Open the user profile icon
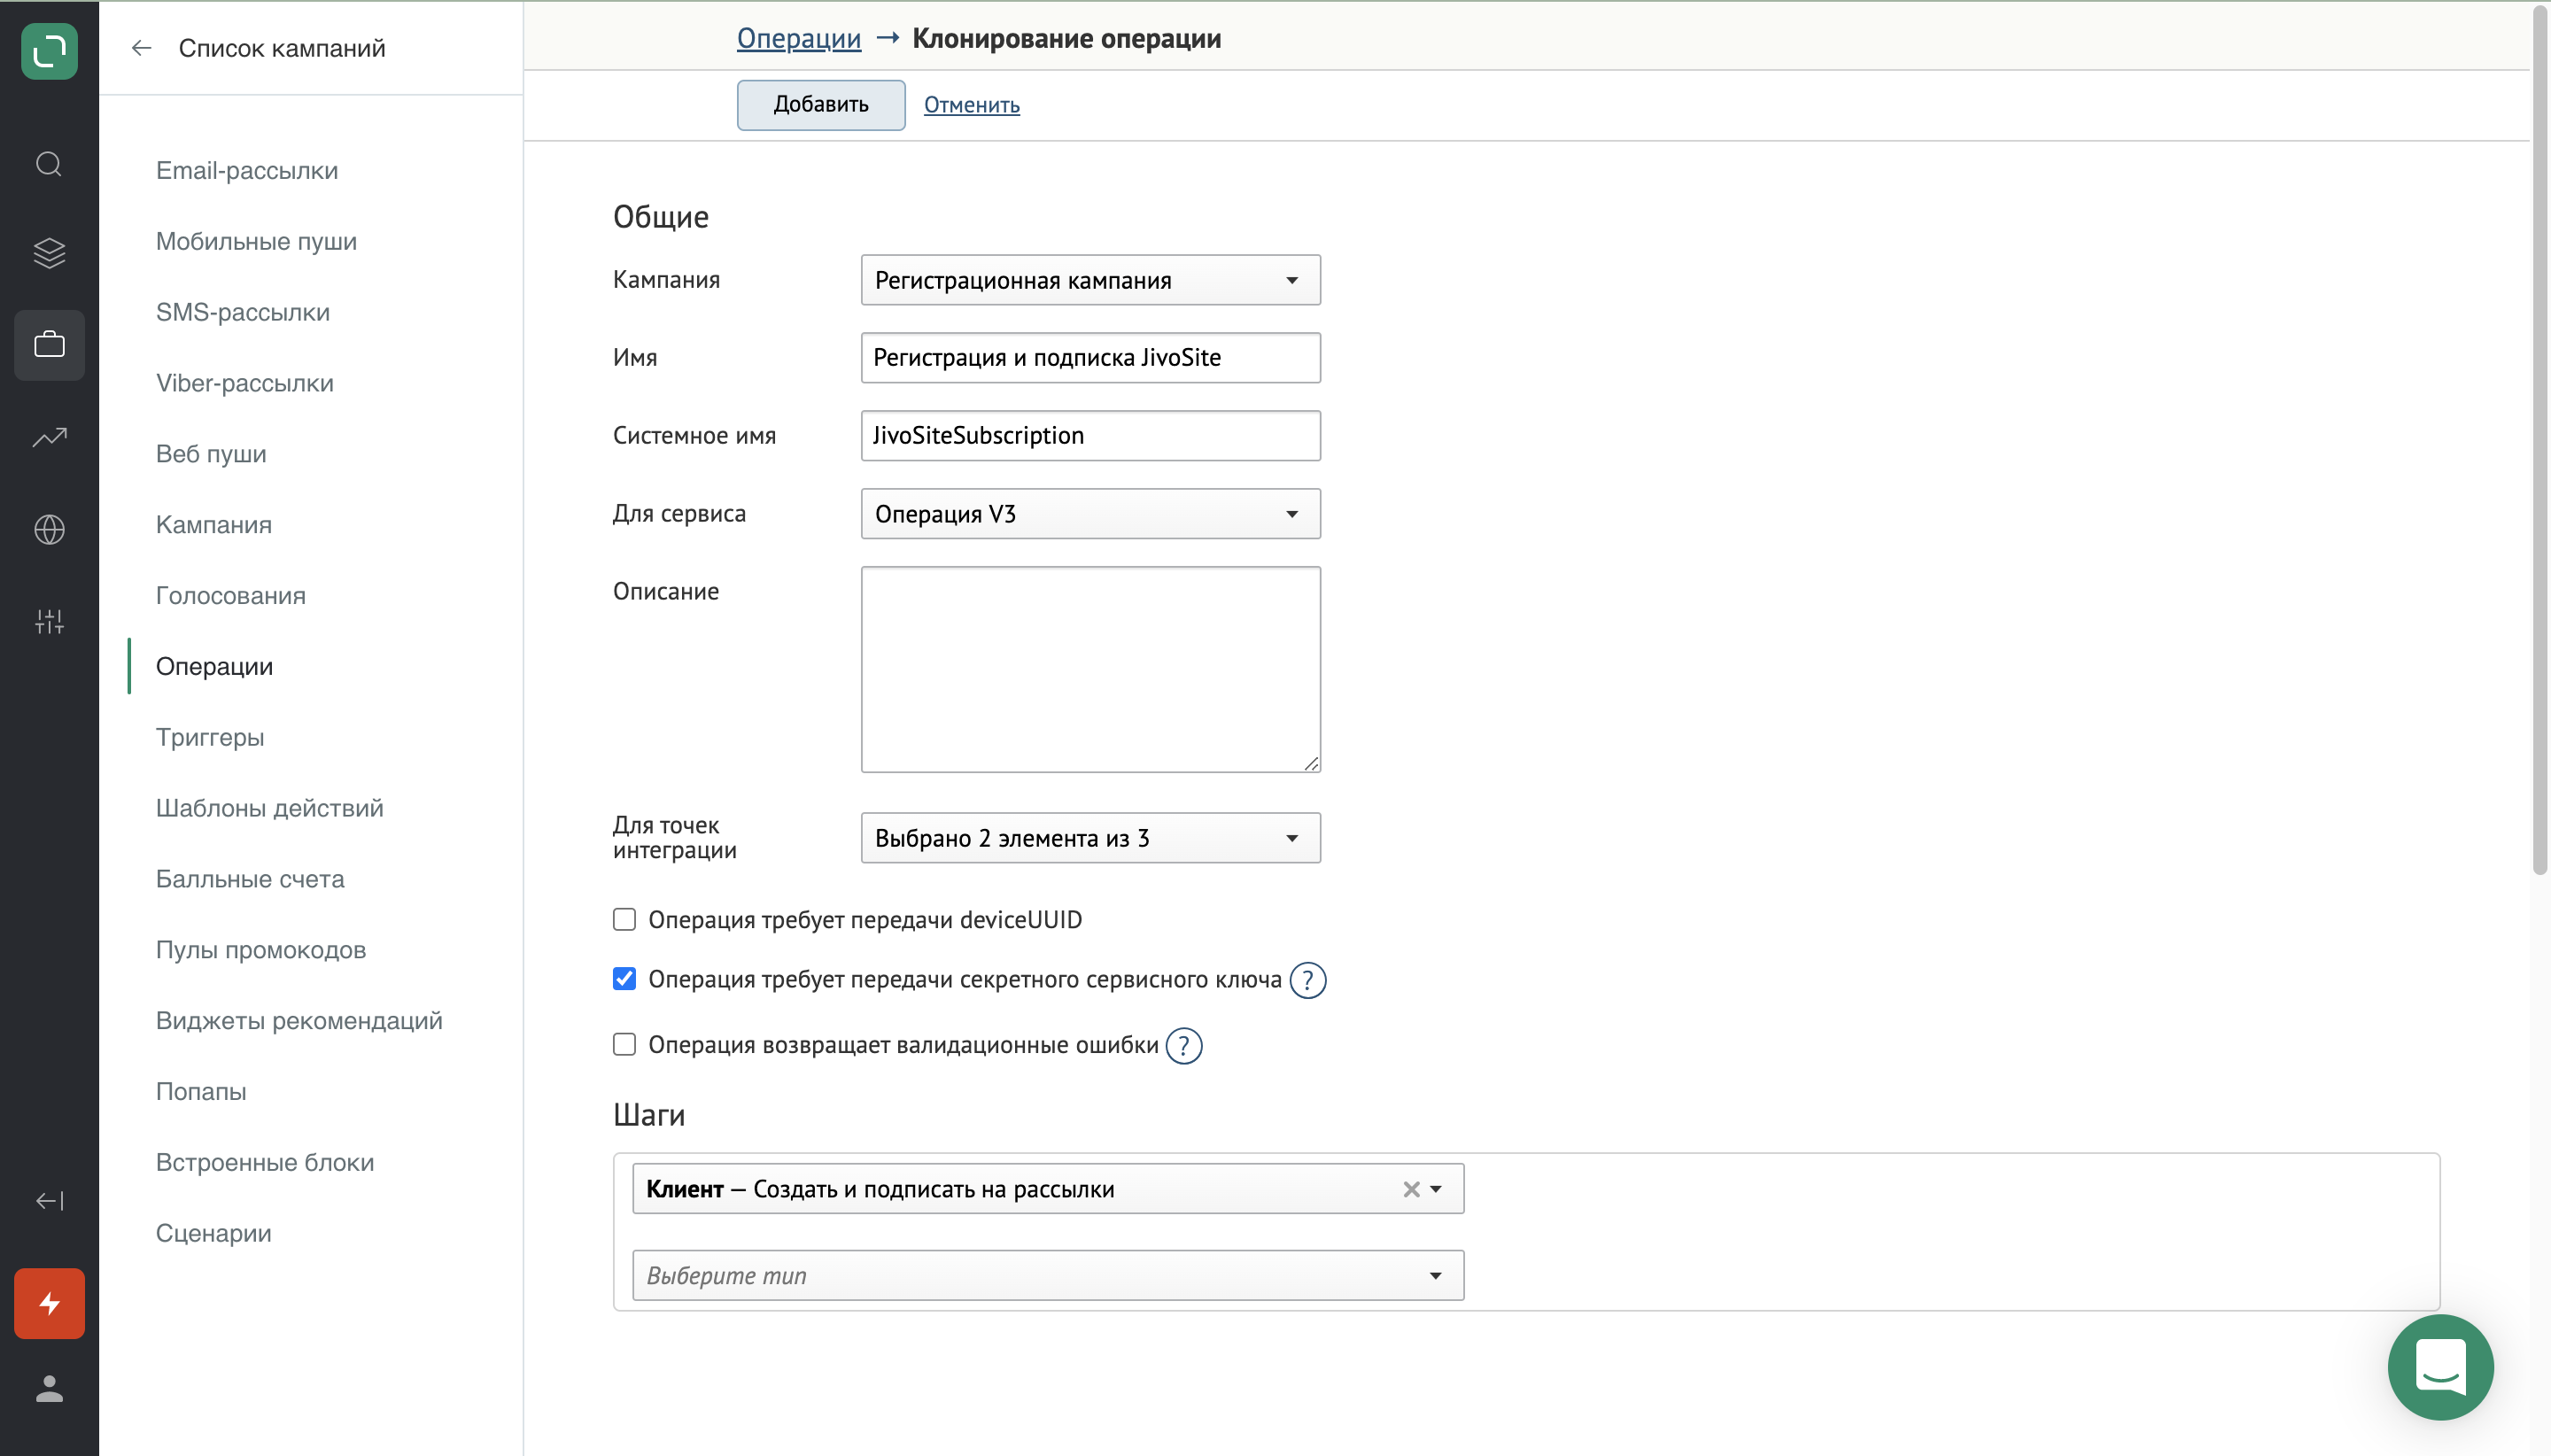The width and height of the screenshot is (2551, 1456). pyautogui.click(x=49, y=1389)
